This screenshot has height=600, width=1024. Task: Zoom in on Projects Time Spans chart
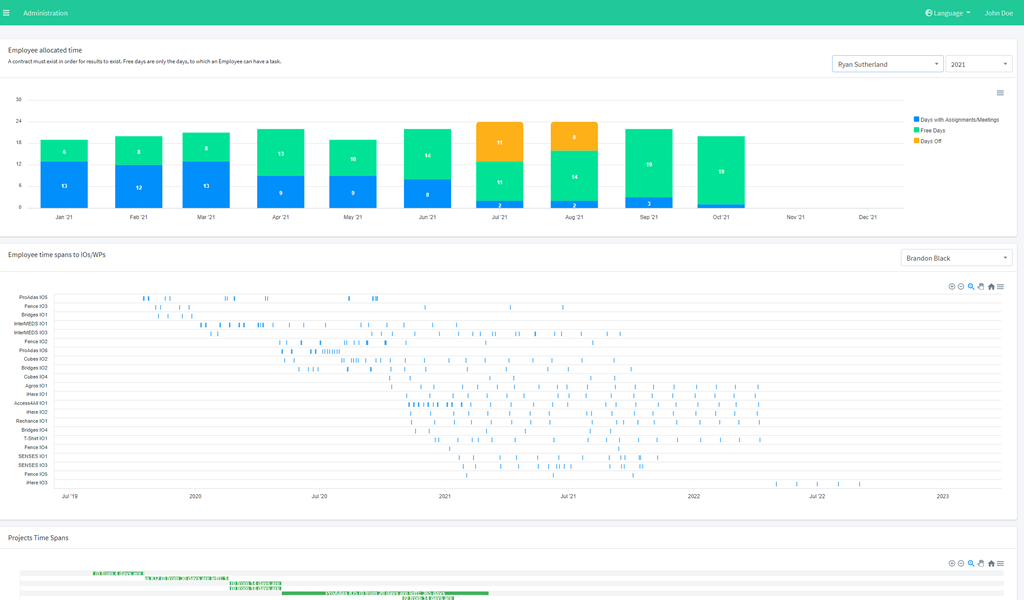(x=951, y=564)
